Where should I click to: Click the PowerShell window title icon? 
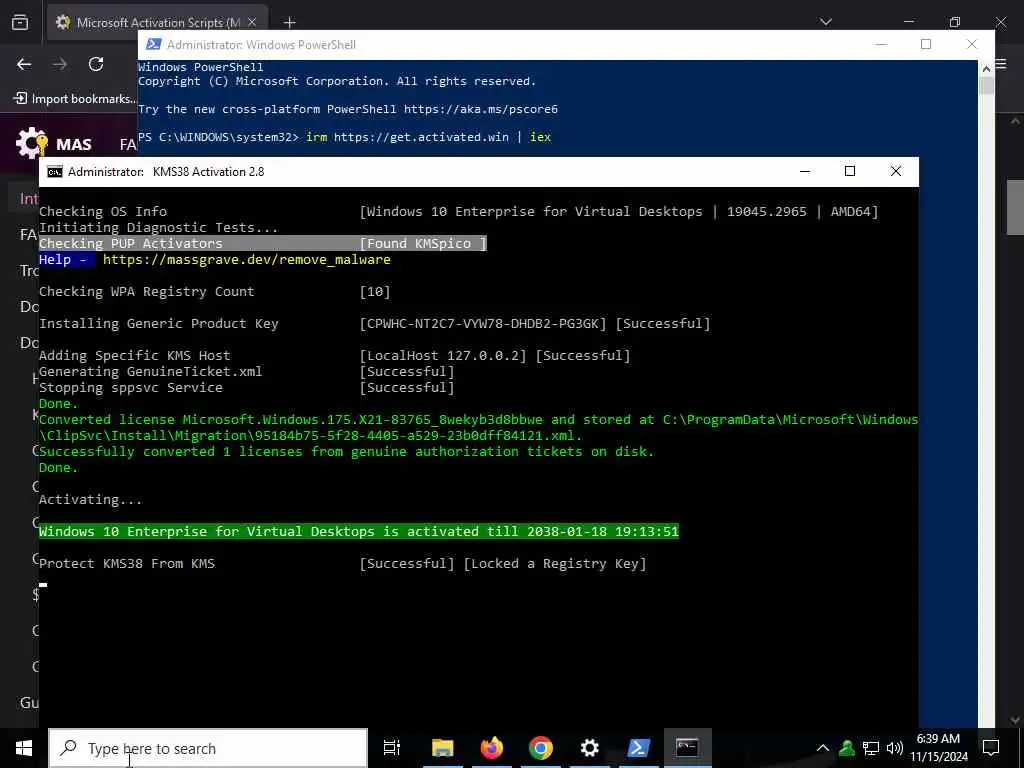153,44
